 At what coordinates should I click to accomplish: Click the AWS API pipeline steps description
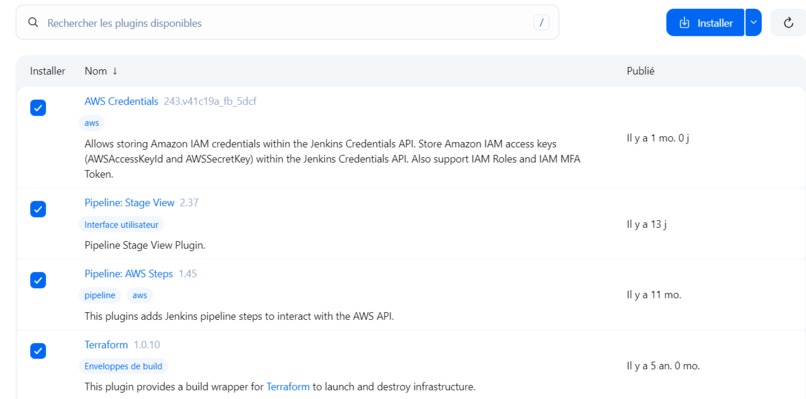(239, 316)
